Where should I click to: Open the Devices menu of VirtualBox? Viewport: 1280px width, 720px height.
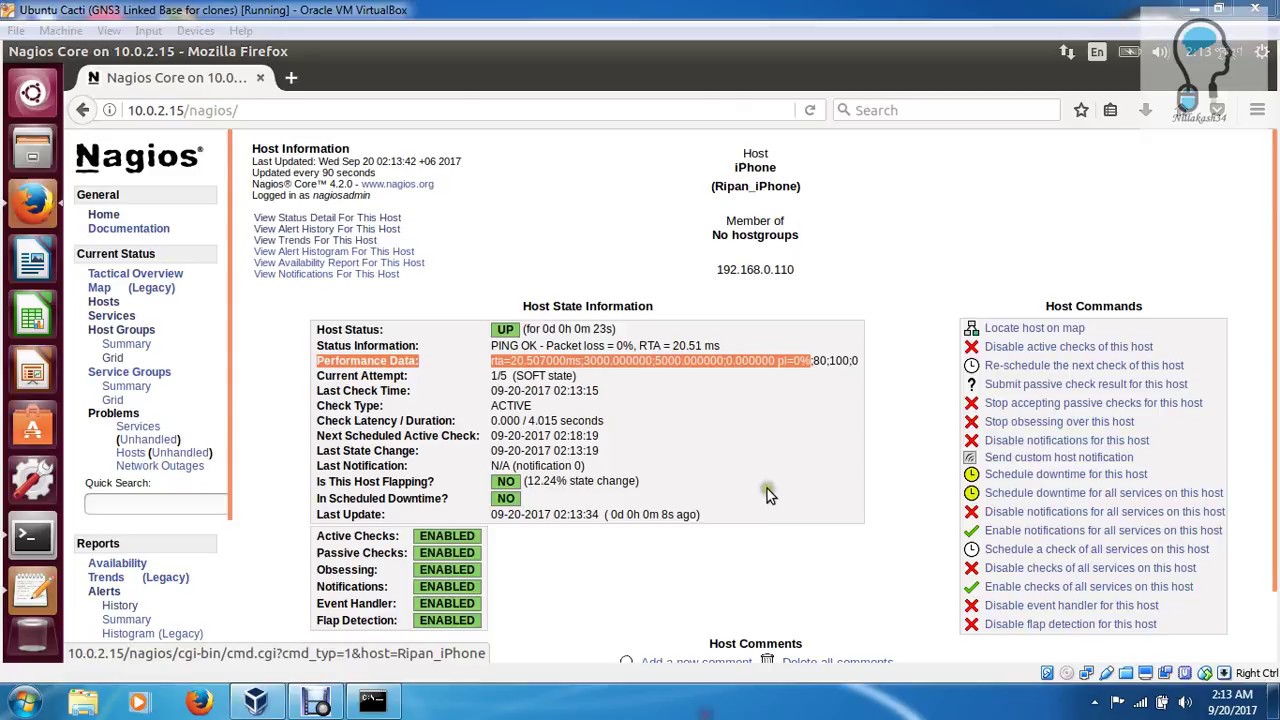click(195, 30)
